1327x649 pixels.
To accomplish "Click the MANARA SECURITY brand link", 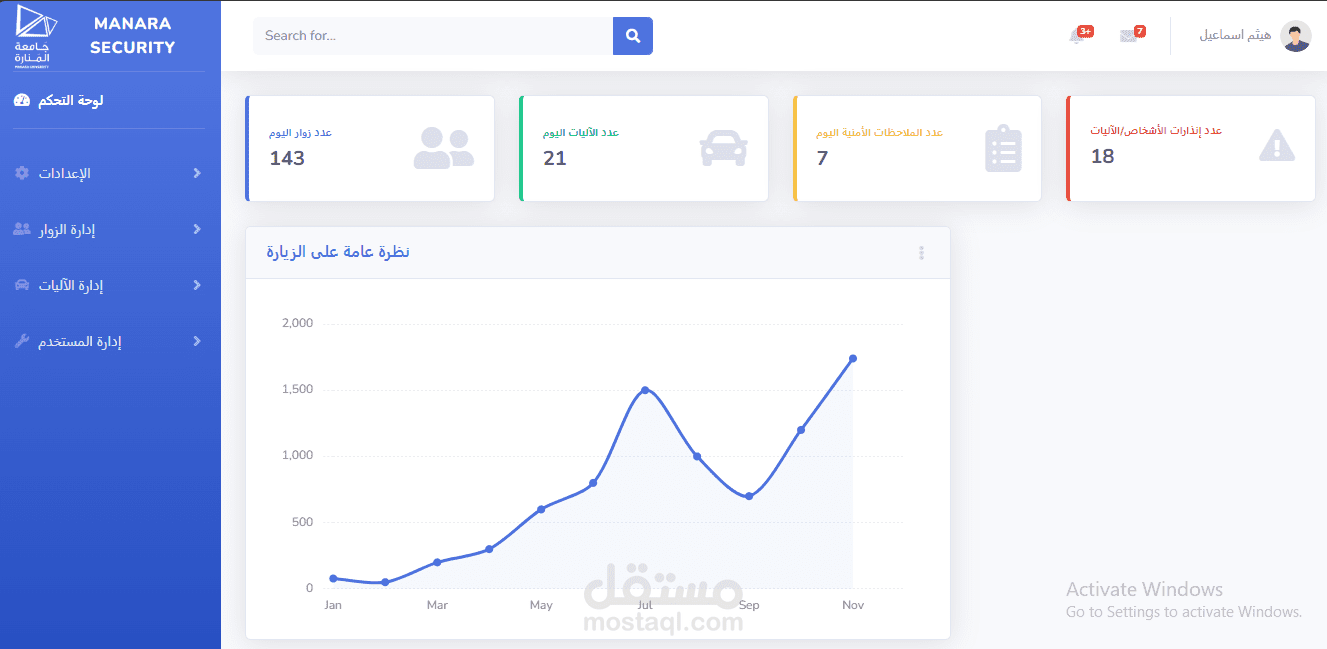I will point(132,35).
